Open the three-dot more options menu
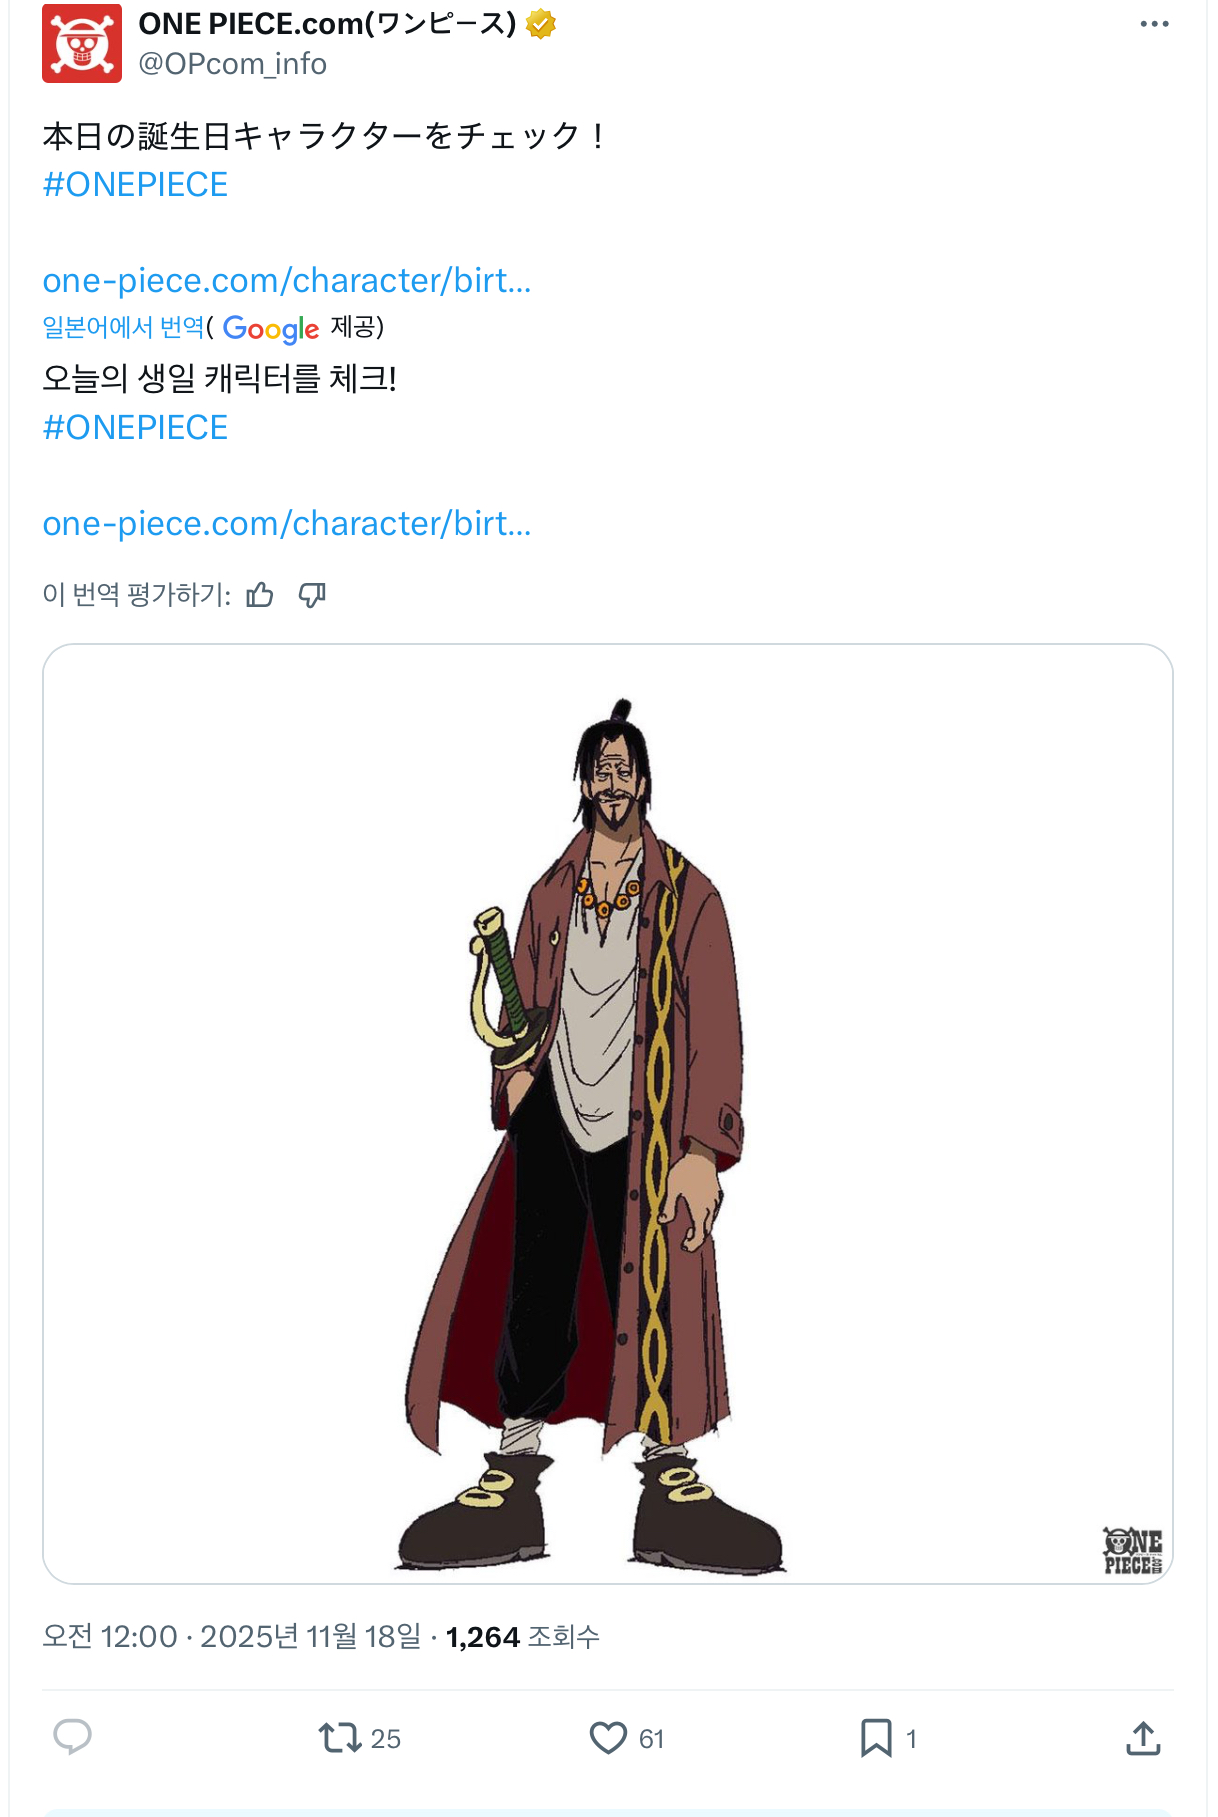The height and width of the screenshot is (1817, 1218). click(1154, 24)
